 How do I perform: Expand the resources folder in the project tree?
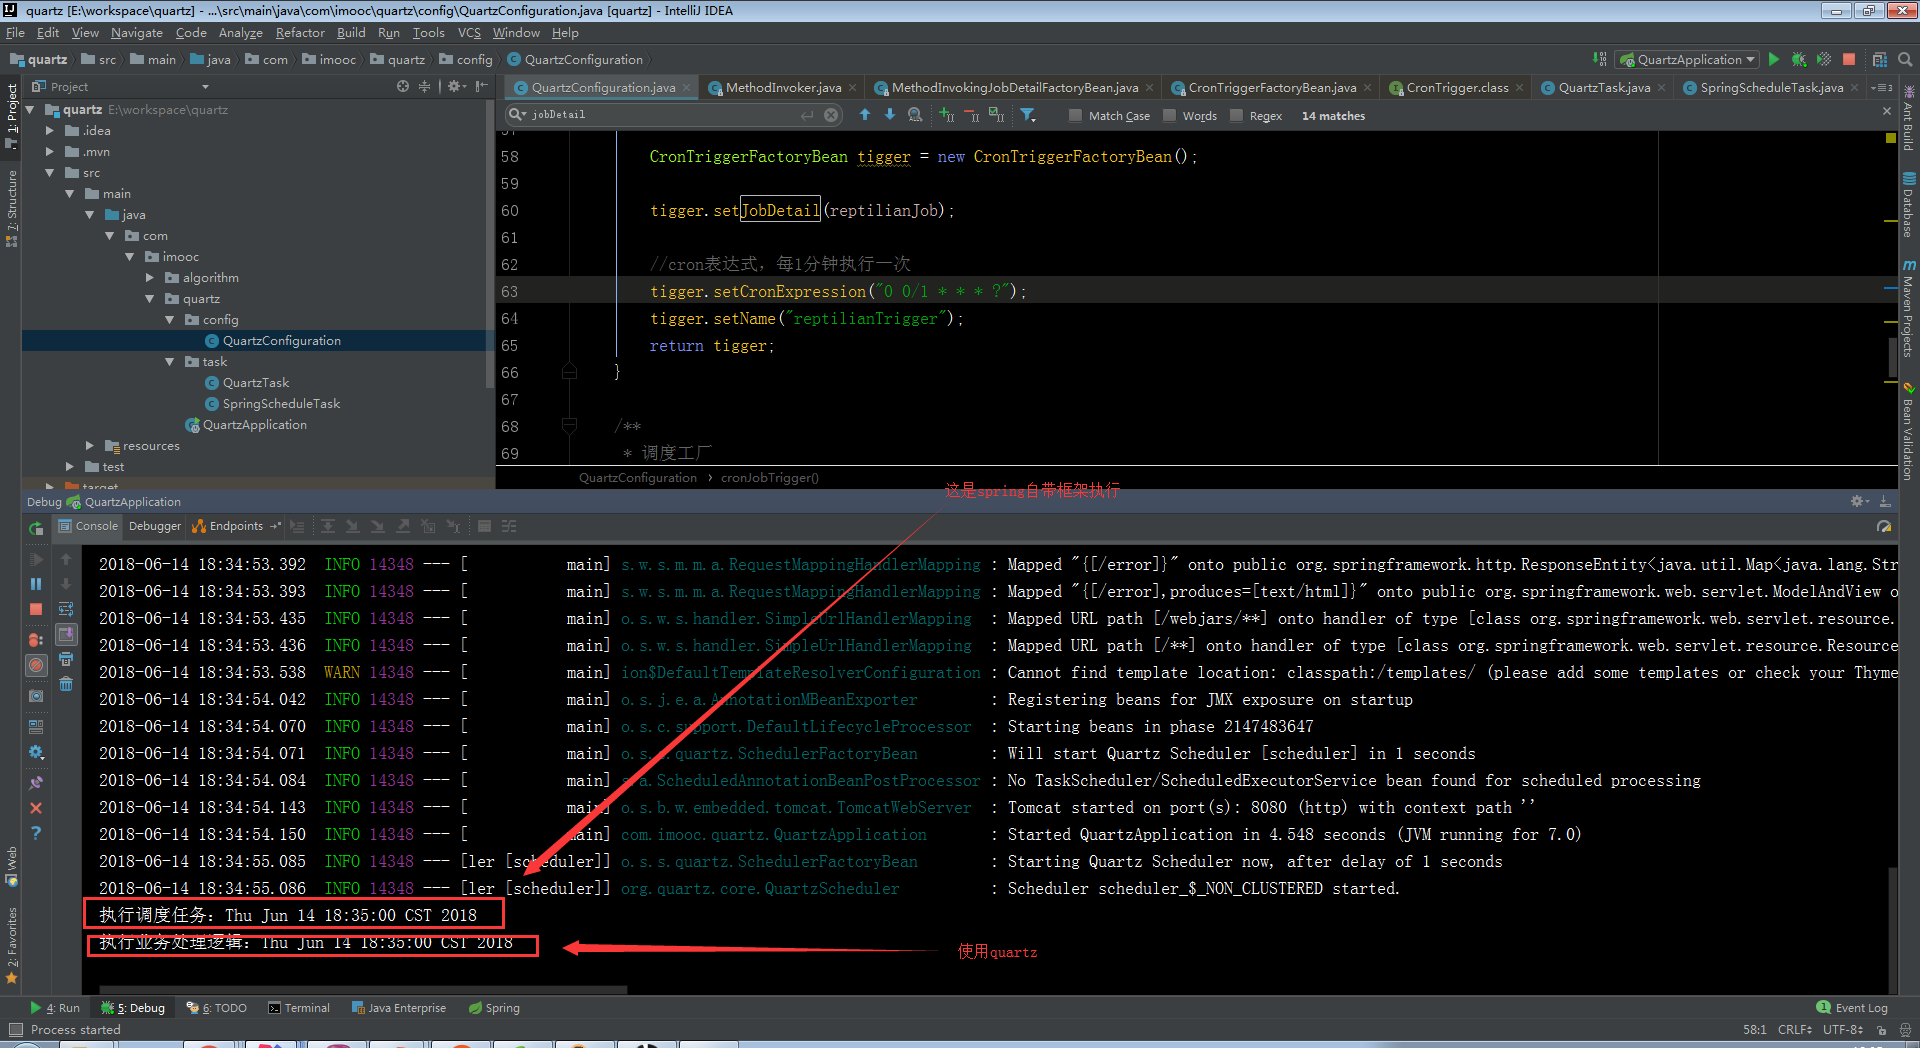click(90, 446)
